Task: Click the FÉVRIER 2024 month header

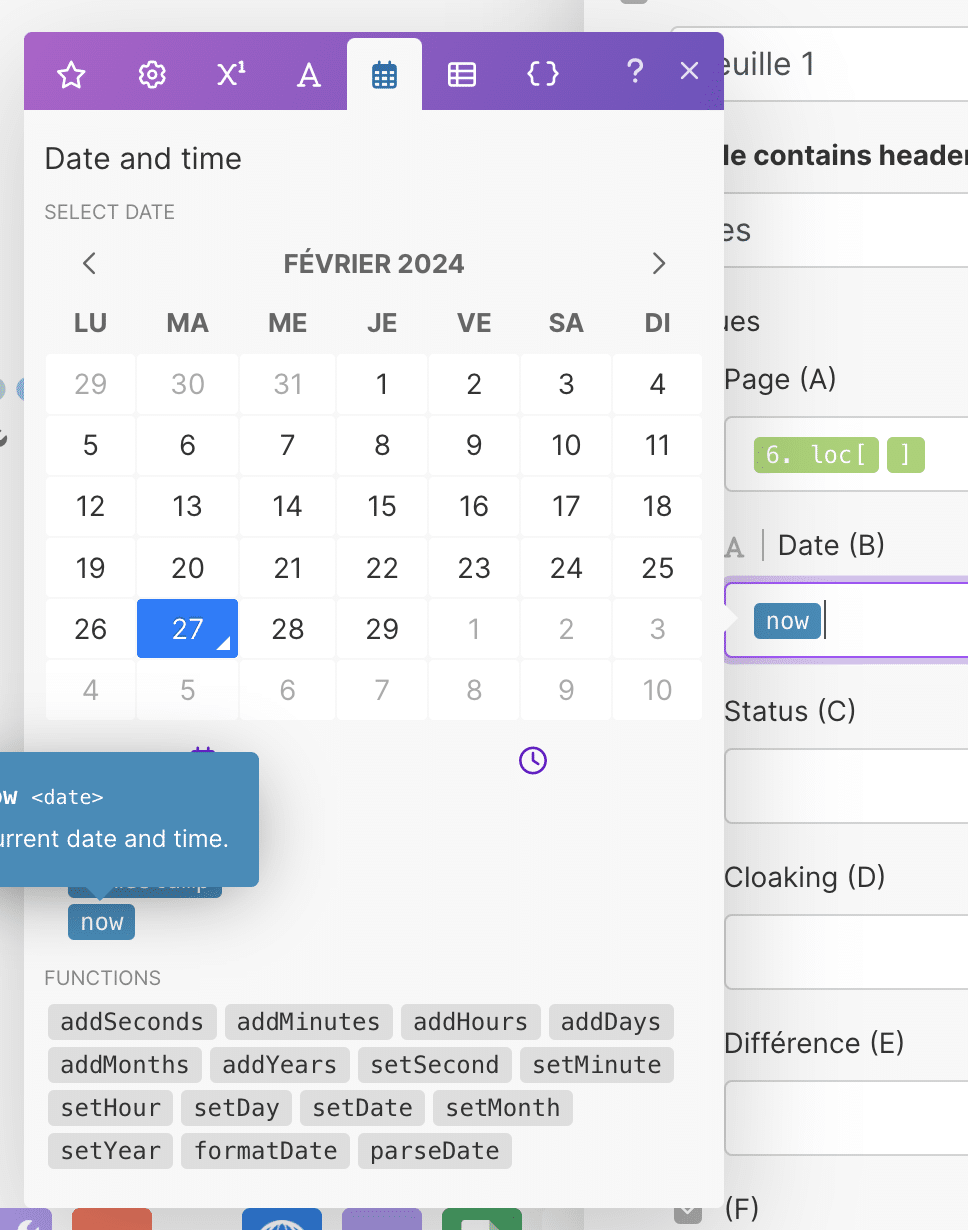Action: (x=374, y=264)
